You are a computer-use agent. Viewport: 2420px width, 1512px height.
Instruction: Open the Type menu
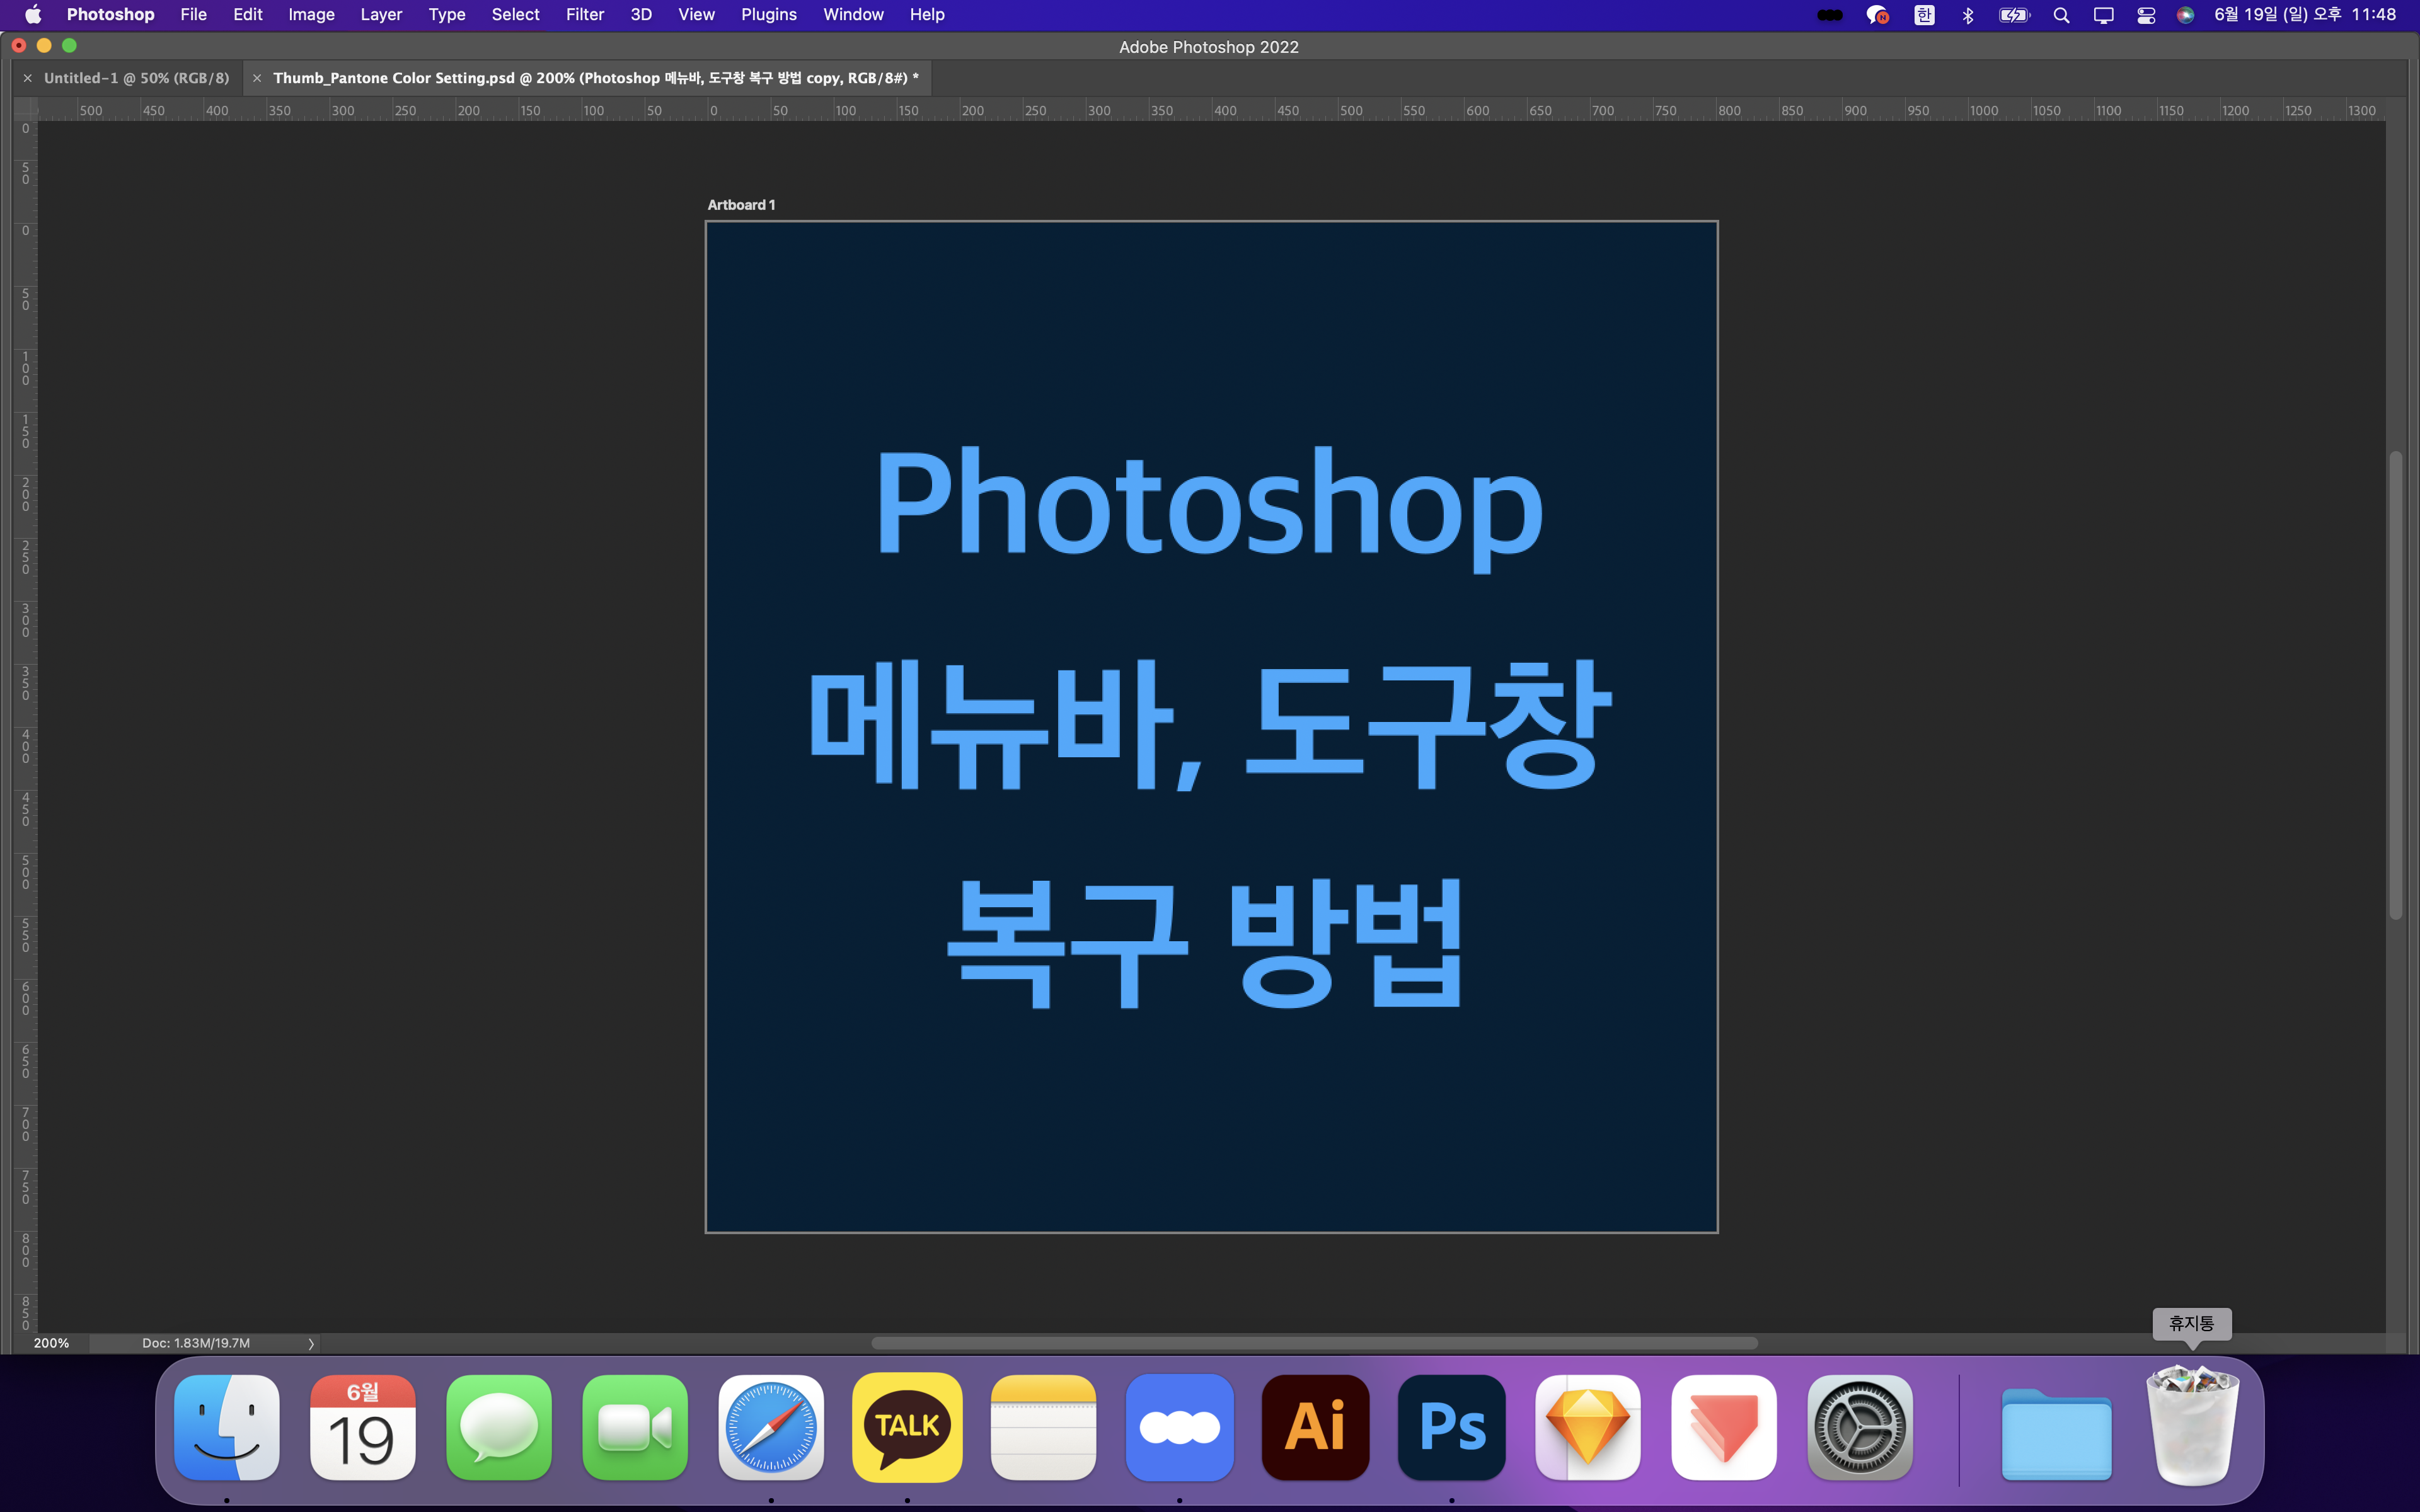pos(446,14)
